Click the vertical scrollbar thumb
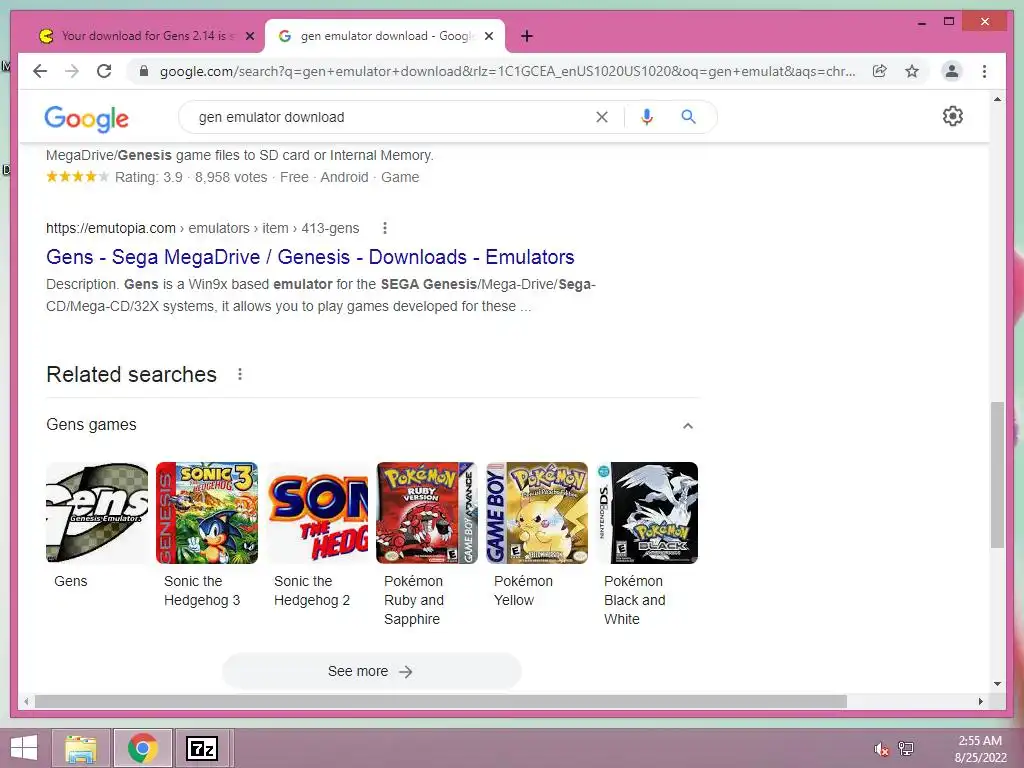 pos(997,475)
